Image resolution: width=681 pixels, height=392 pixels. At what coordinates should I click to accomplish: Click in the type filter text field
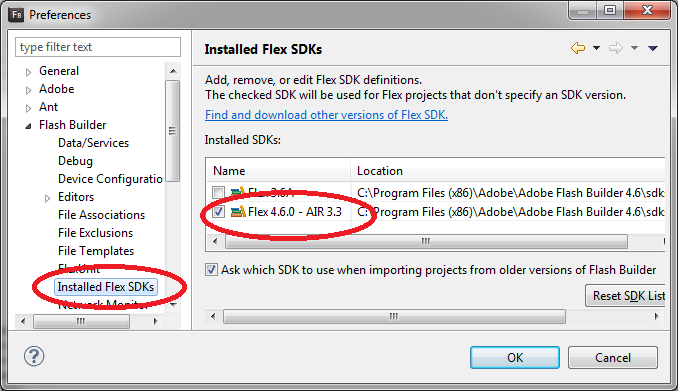(x=98, y=47)
